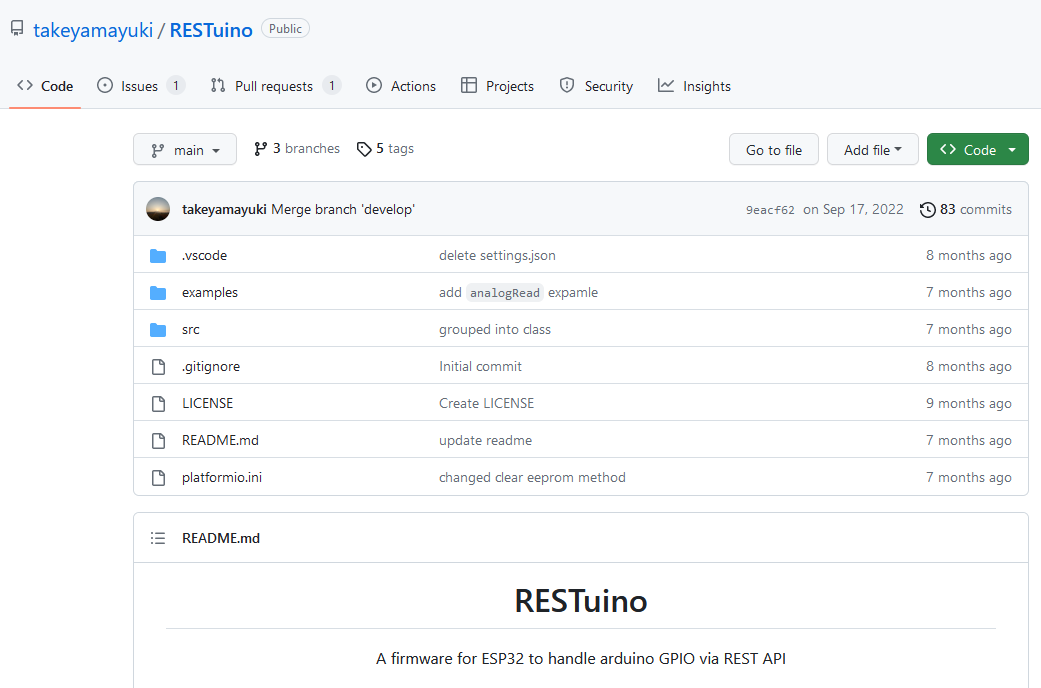This screenshot has height=688, width=1041.
Task: Open the 'delete settings.json' commit message
Action: point(497,256)
